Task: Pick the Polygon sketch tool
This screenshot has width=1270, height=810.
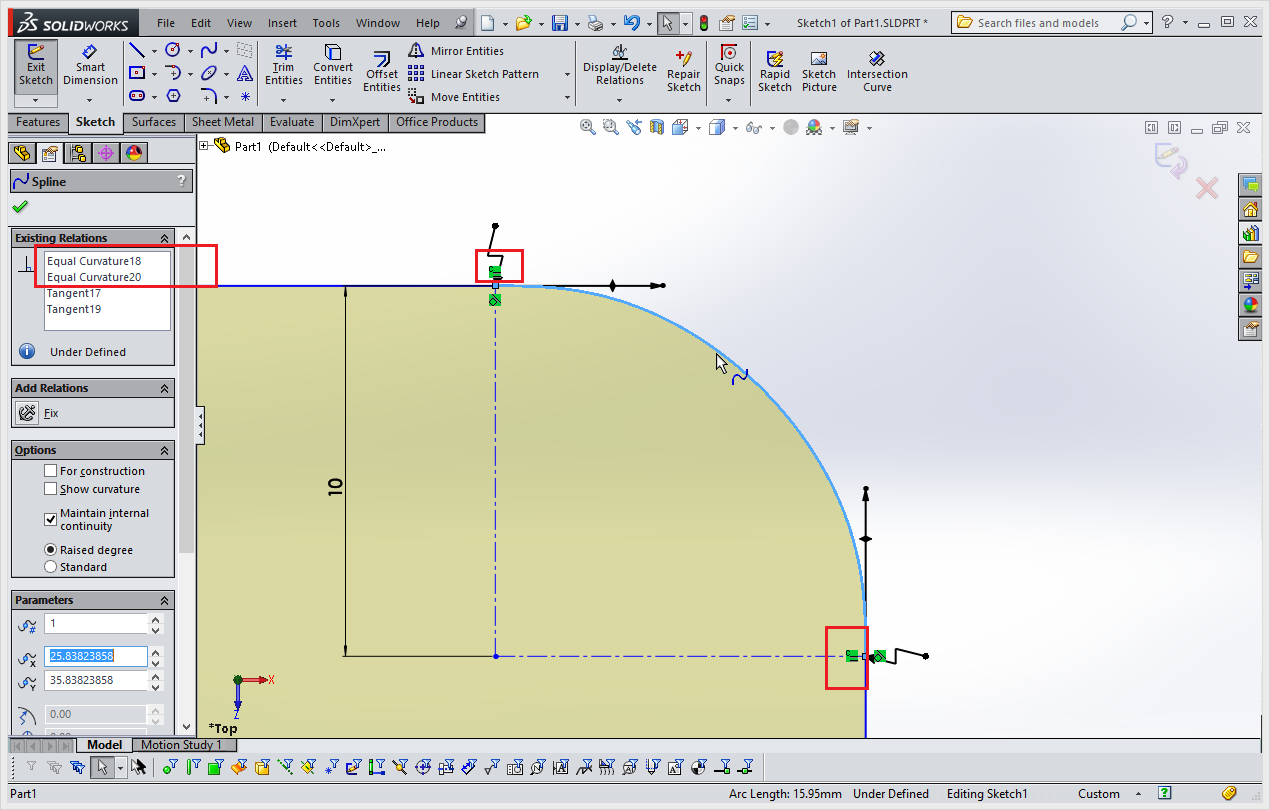Action: 173,96
